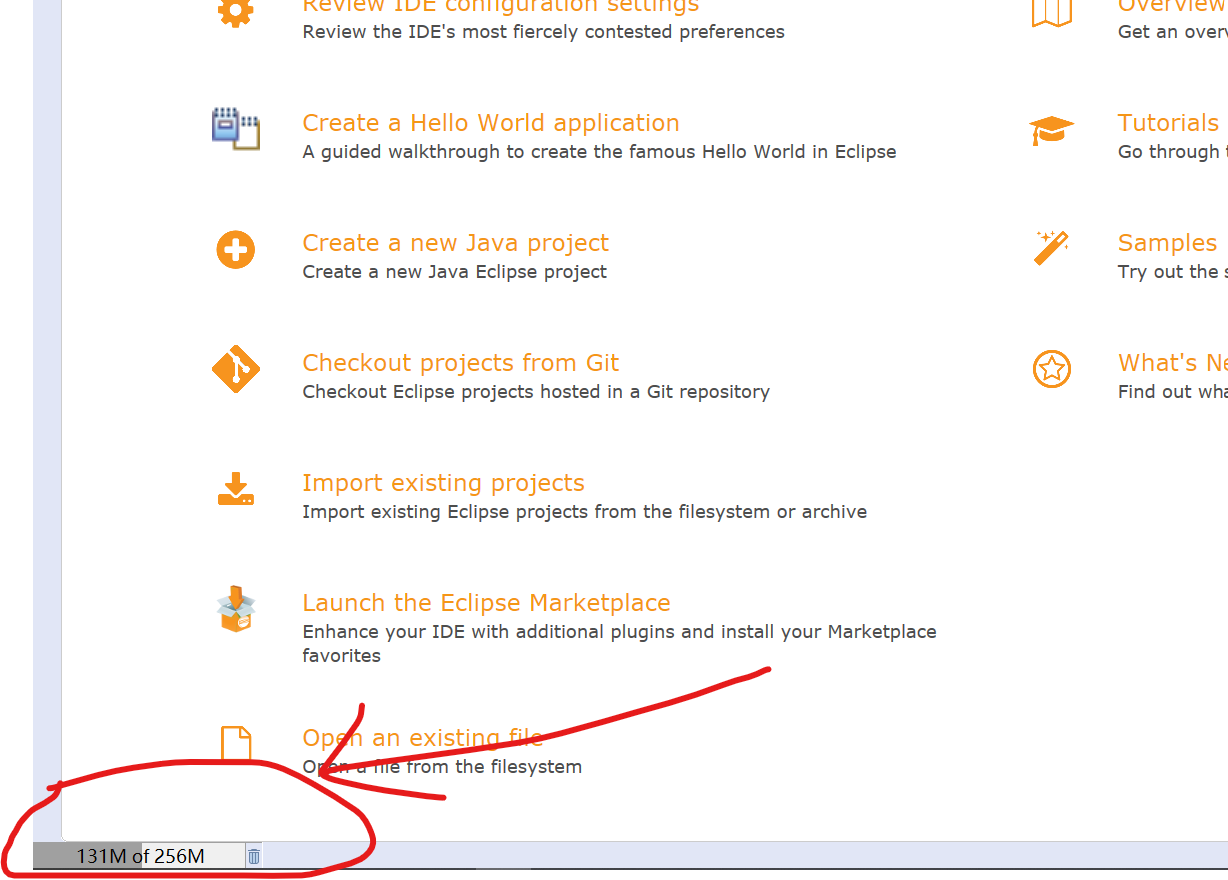Open the Samples link
Viewport: 1228px width, 880px height.
(x=1167, y=243)
